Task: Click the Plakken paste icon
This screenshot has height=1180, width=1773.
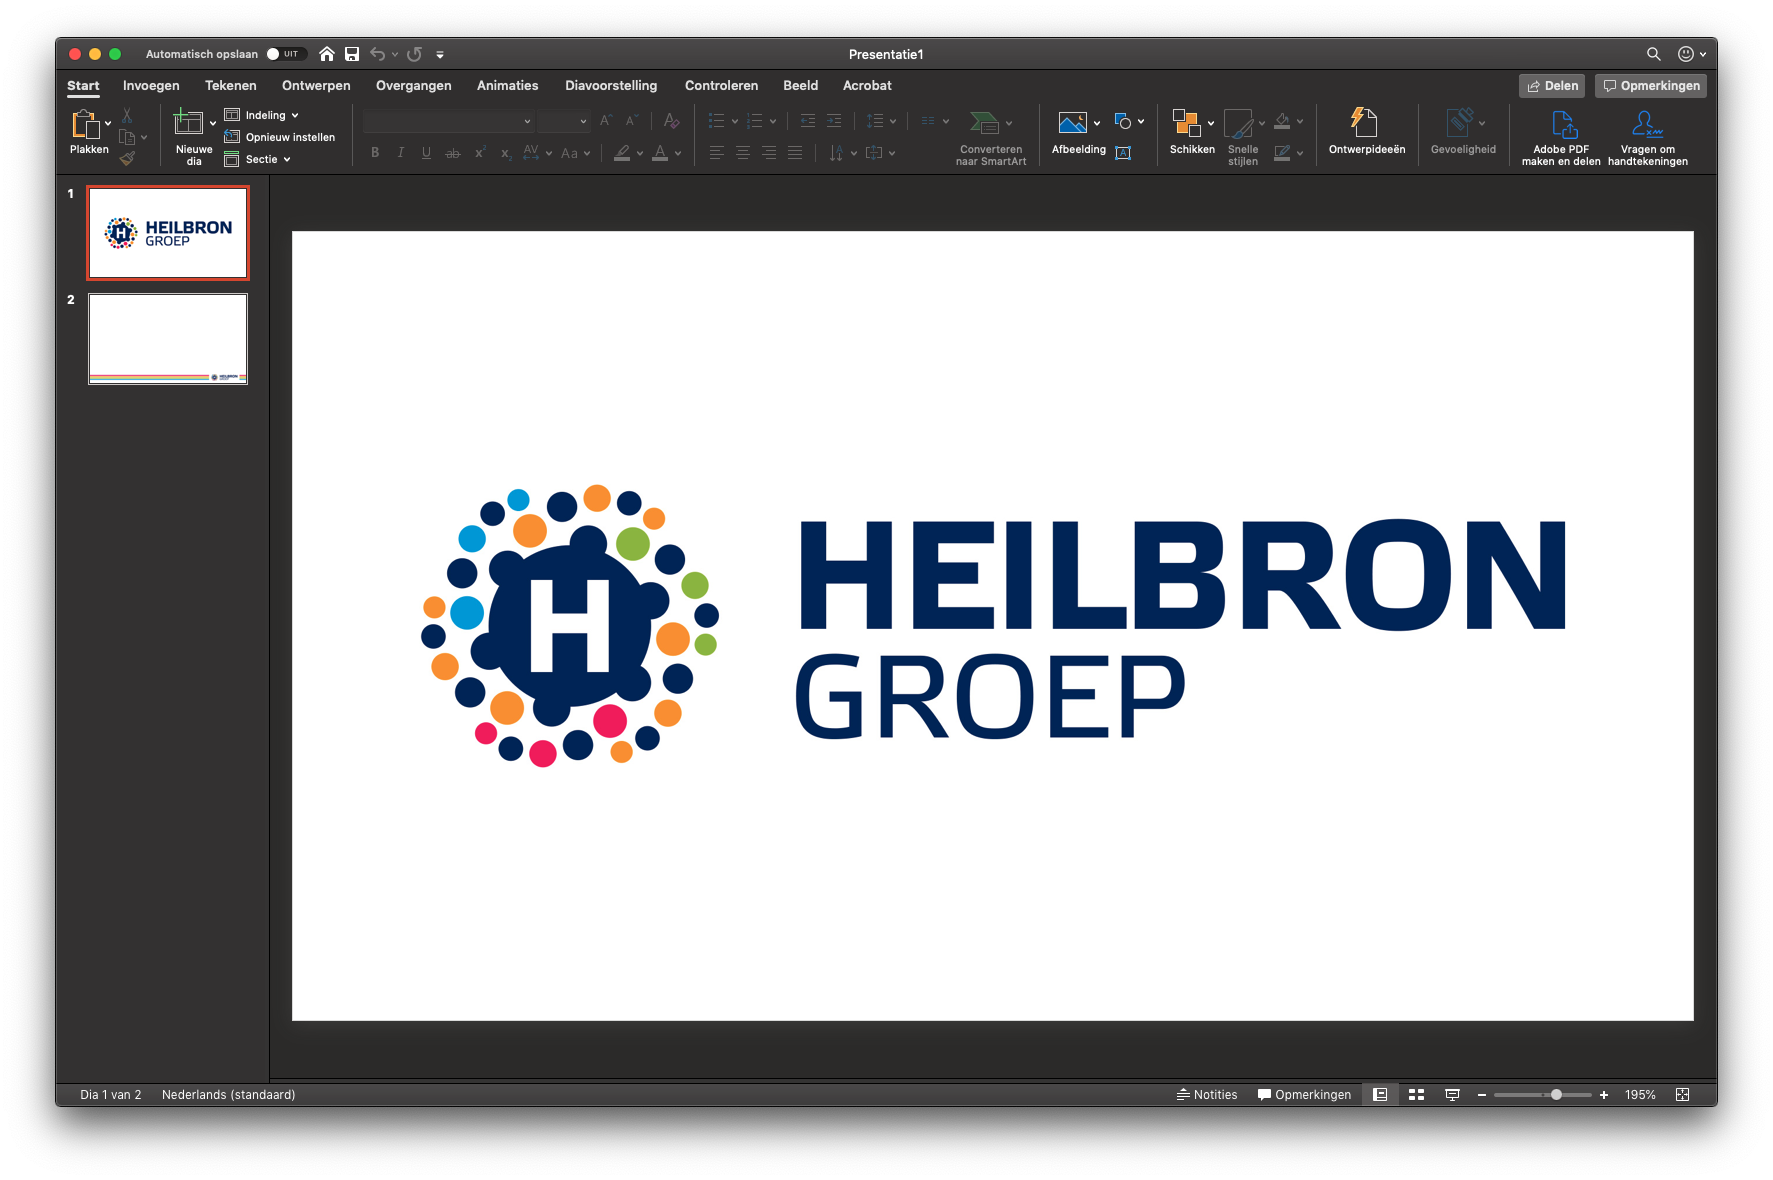Action: coord(84,125)
